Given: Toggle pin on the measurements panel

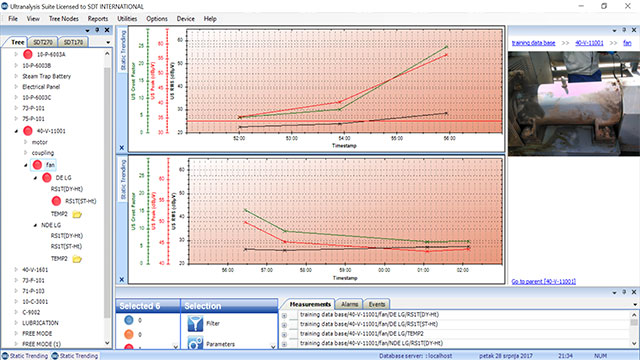Looking at the screenshot, I should [x=624, y=292].
